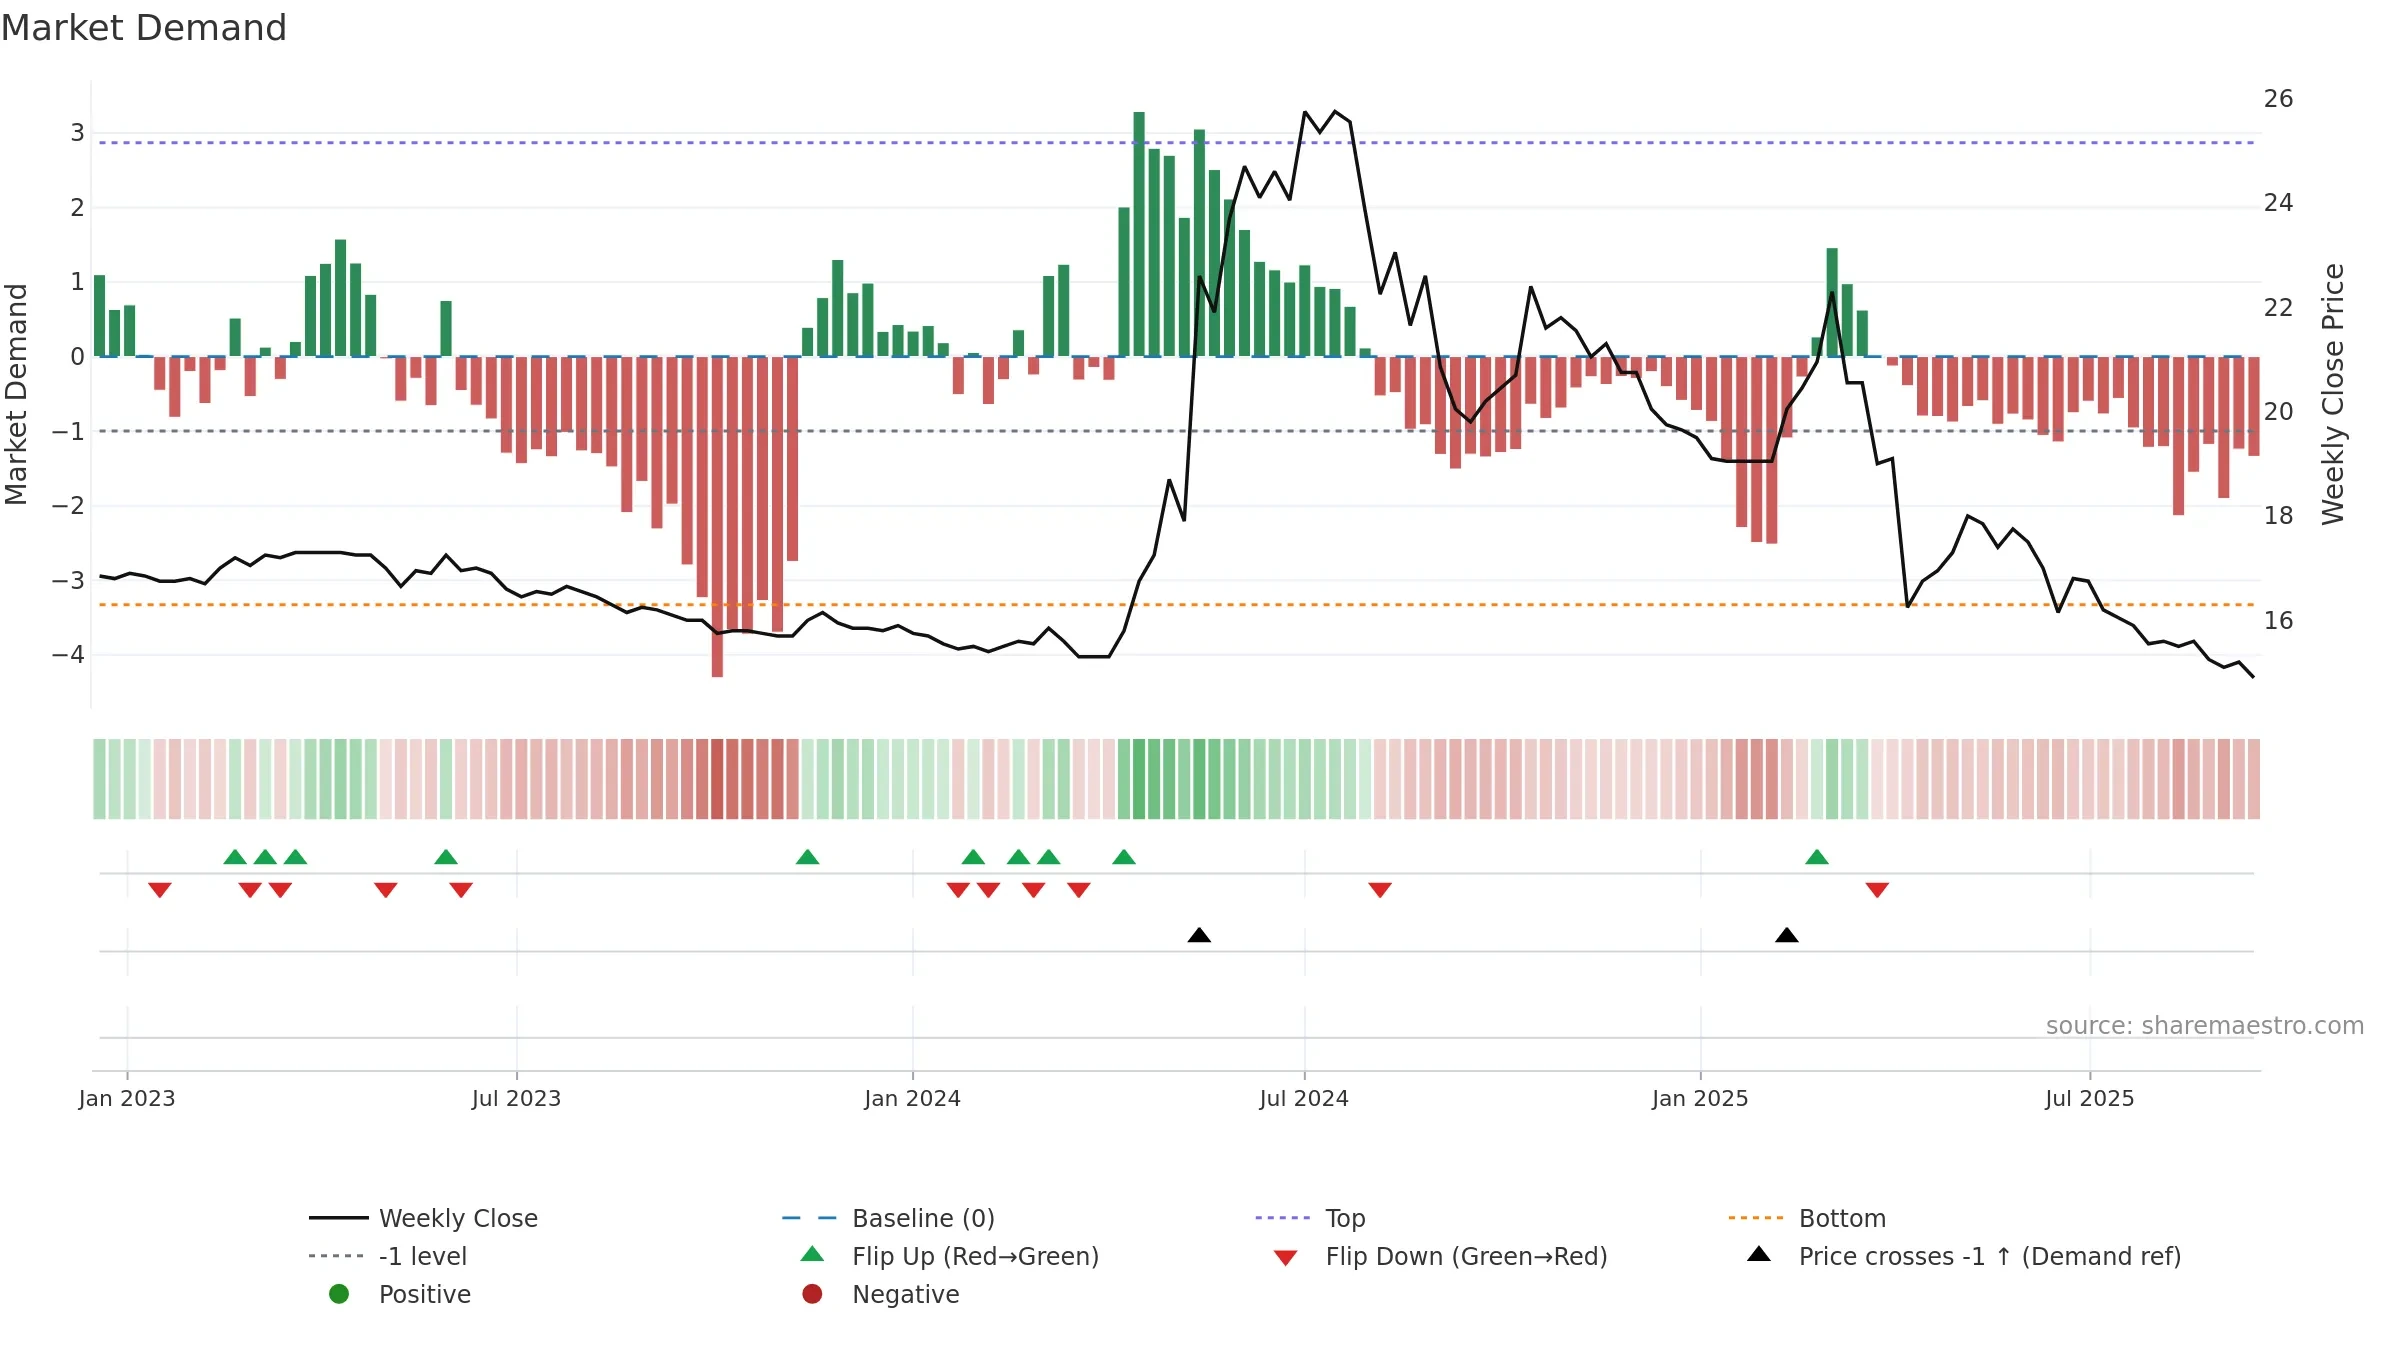Screen dimensions: 2400x1350
Task: Click the vertical Market Demand axis title
Action: pos(16,394)
